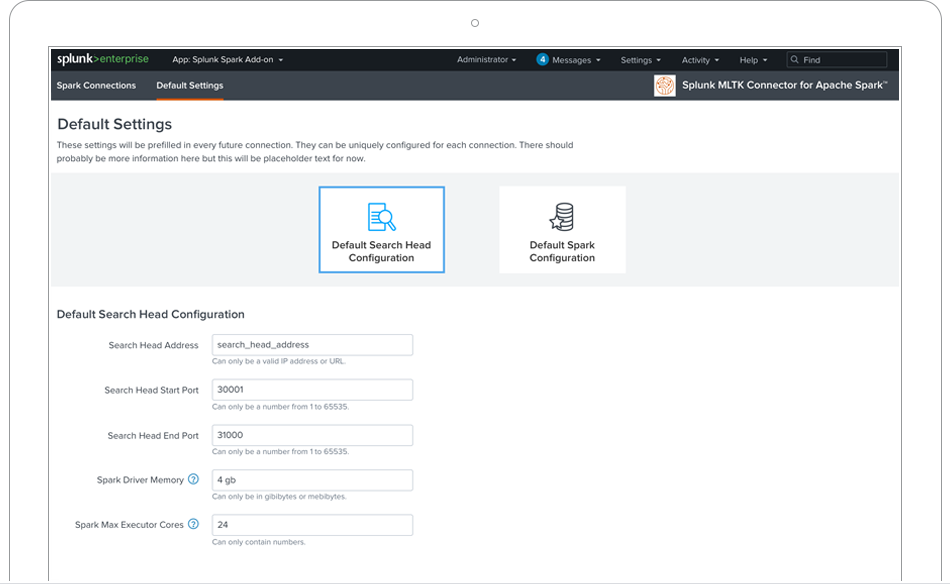Click the hint 'Can only be in gibibytes or mebibytes.'
This screenshot has height=584, width=950.
(279, 496)
